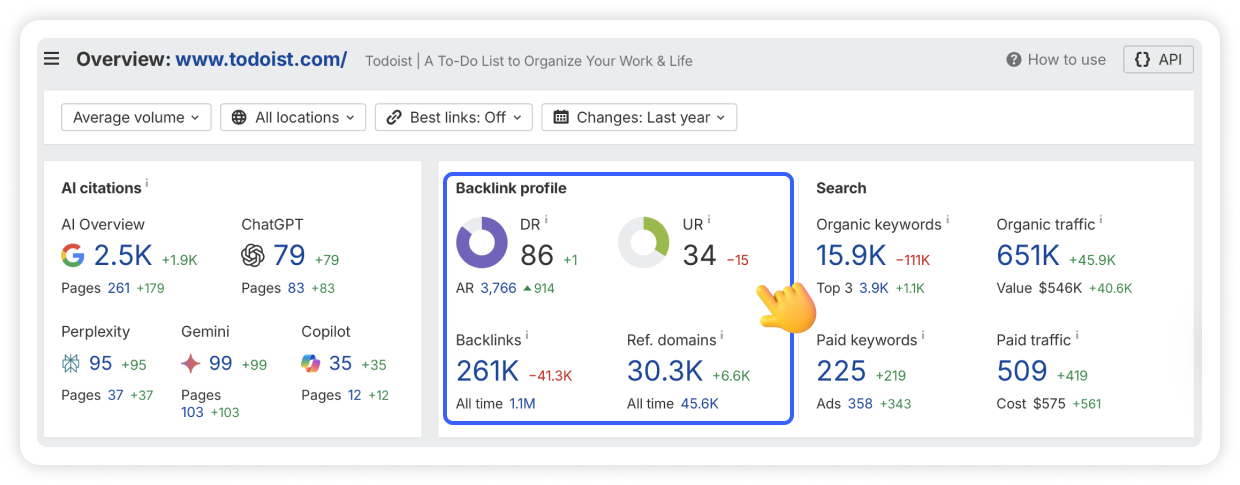The image size is (1240, 485).
Task: Click the 30.3K Ref. domains value
Action: coord(665,371)
